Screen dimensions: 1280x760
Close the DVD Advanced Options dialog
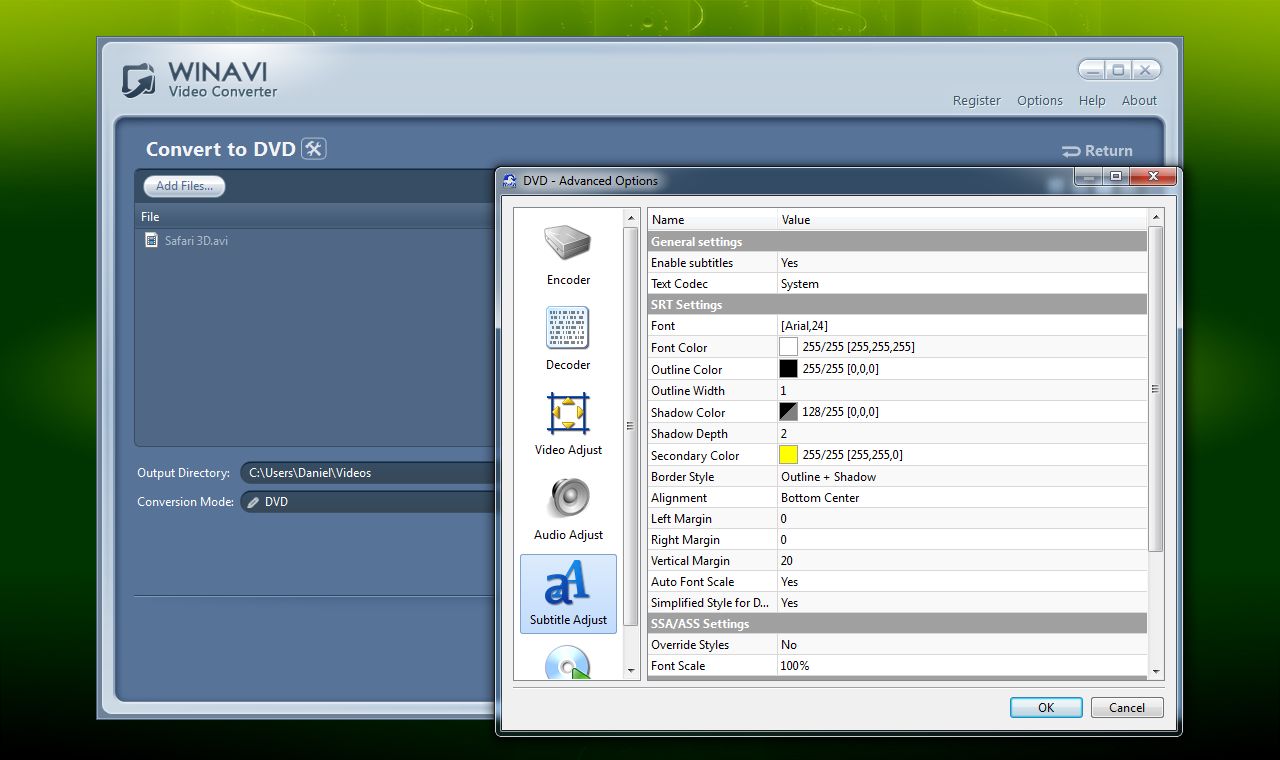point(1152,177)
